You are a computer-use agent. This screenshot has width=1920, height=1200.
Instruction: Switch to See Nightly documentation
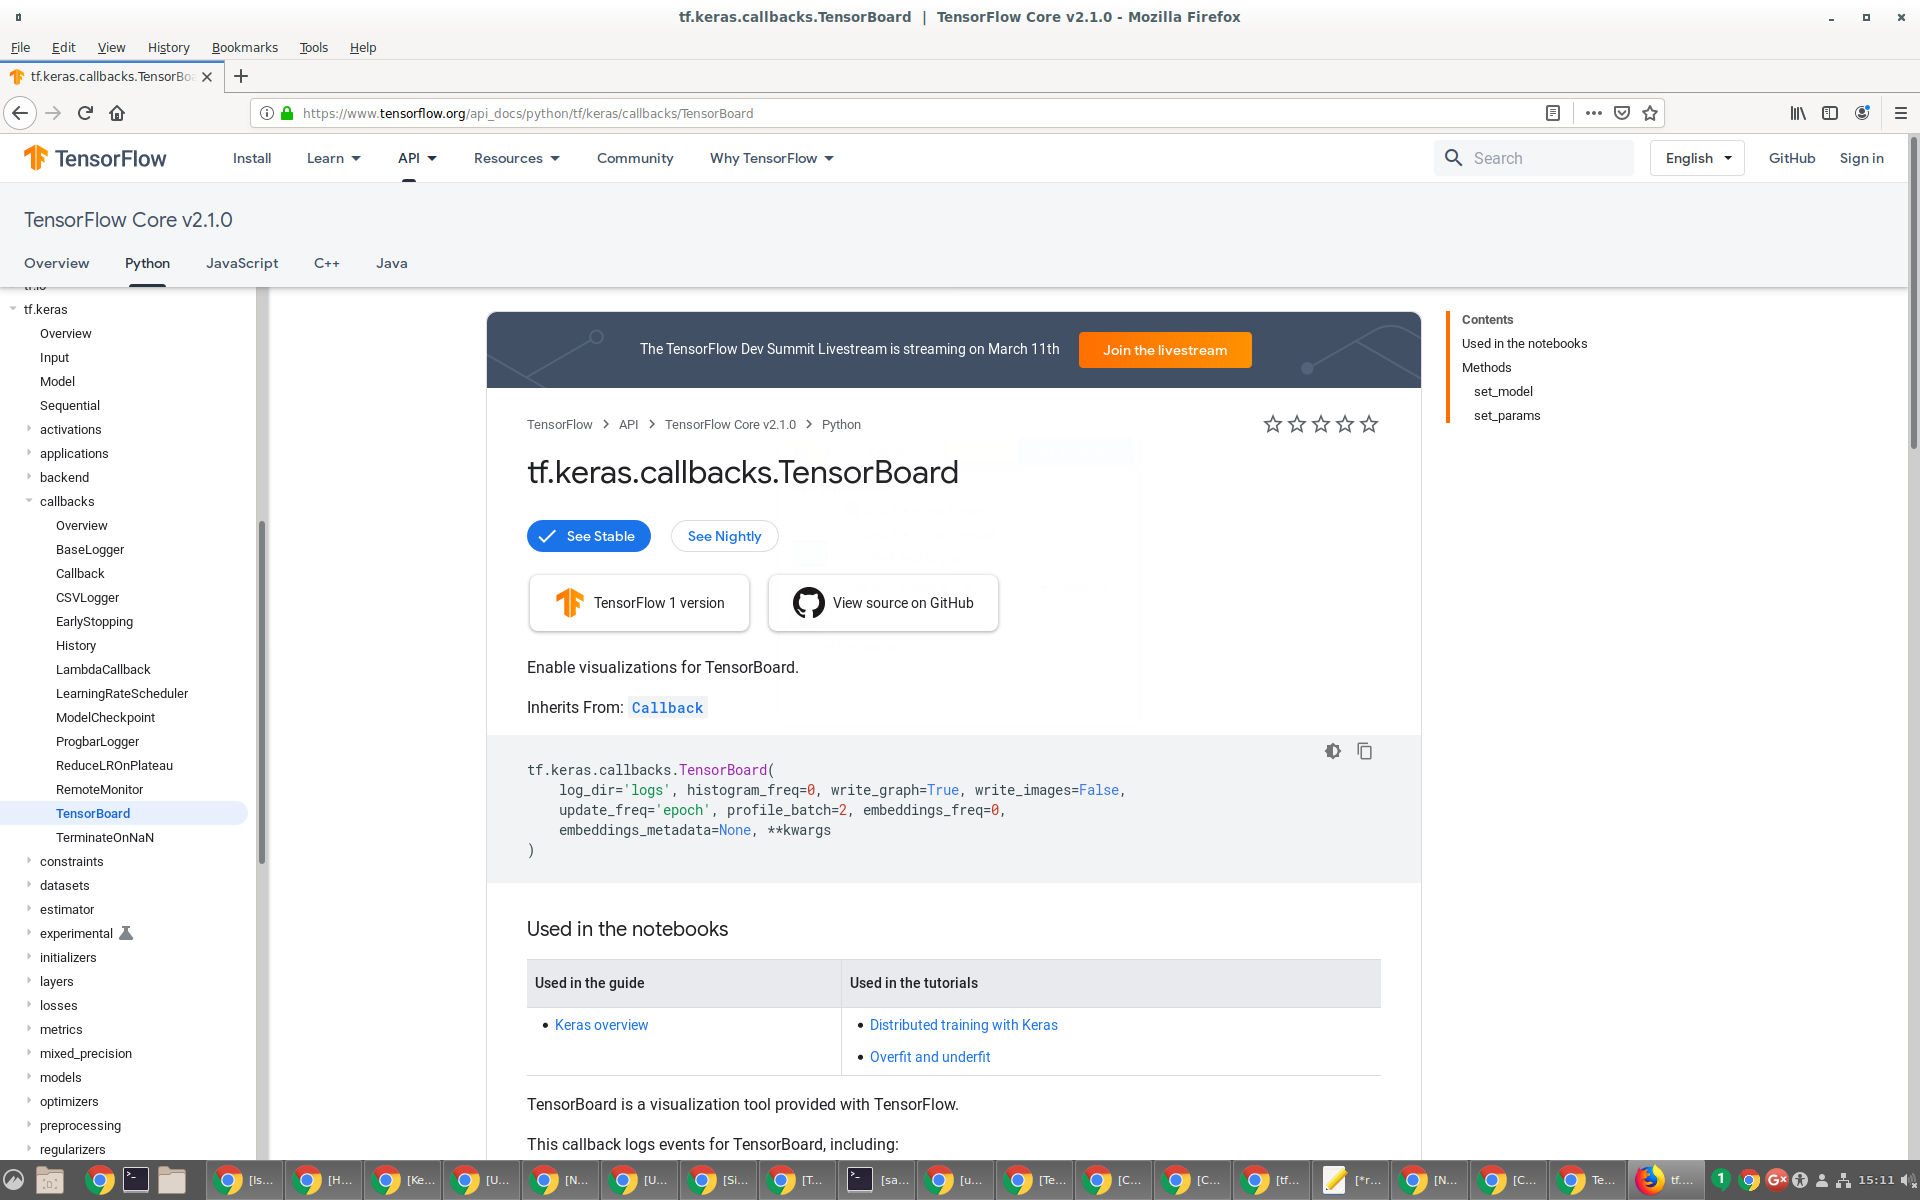[x=724, y=536]
